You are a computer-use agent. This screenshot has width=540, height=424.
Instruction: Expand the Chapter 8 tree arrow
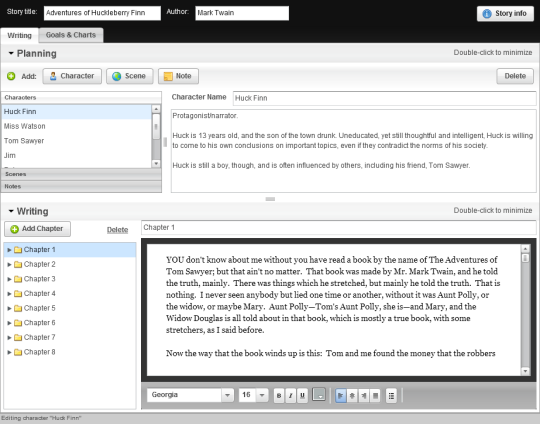click(9, 352)
